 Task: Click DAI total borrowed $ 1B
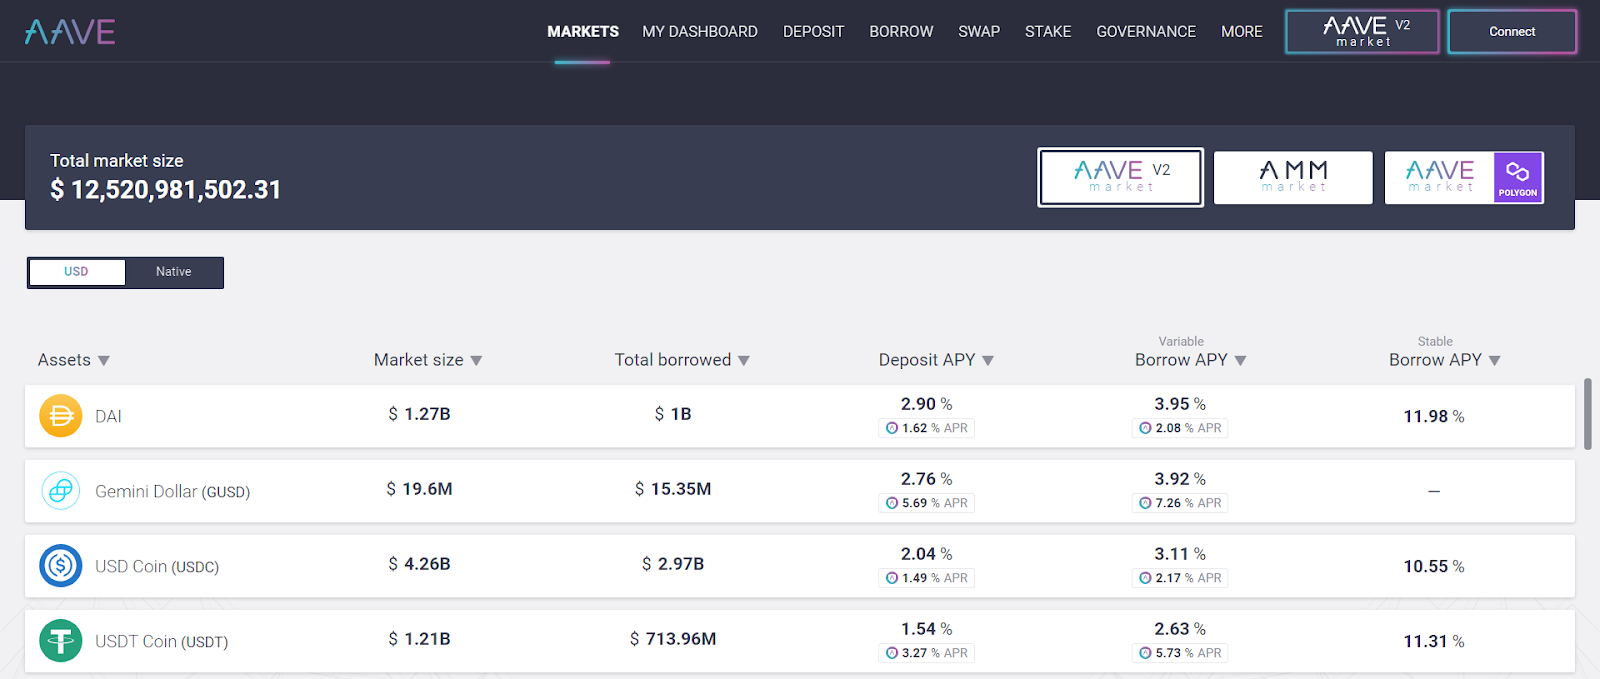click(x=673, y=414)
